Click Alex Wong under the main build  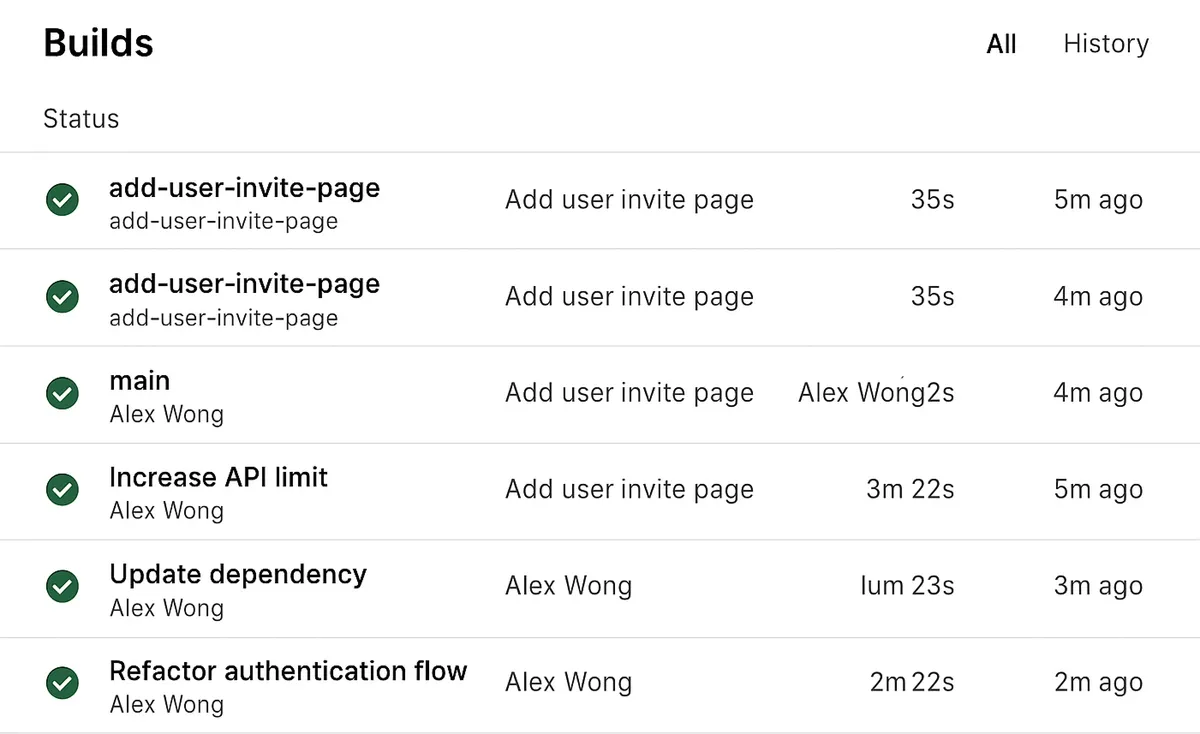166,414
